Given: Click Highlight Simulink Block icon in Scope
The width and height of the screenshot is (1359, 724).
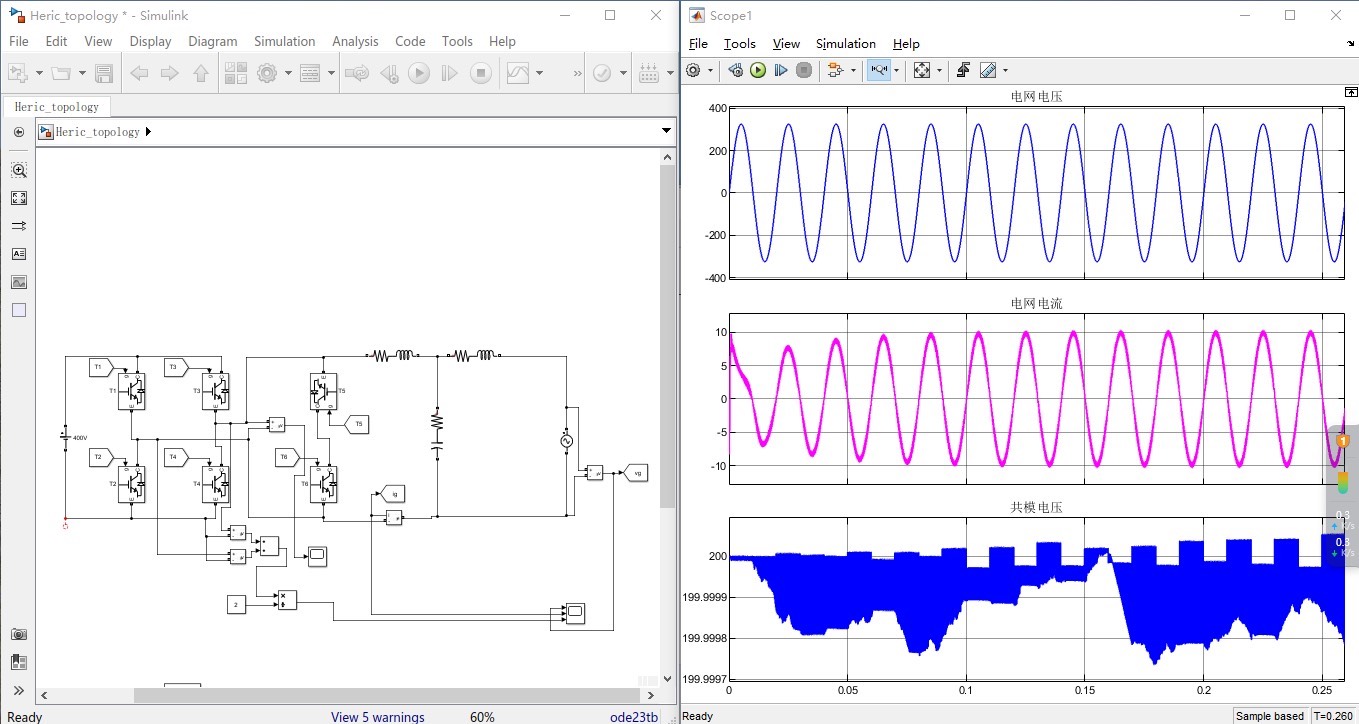Looking at the screenshot, I should tap(835, 70).
